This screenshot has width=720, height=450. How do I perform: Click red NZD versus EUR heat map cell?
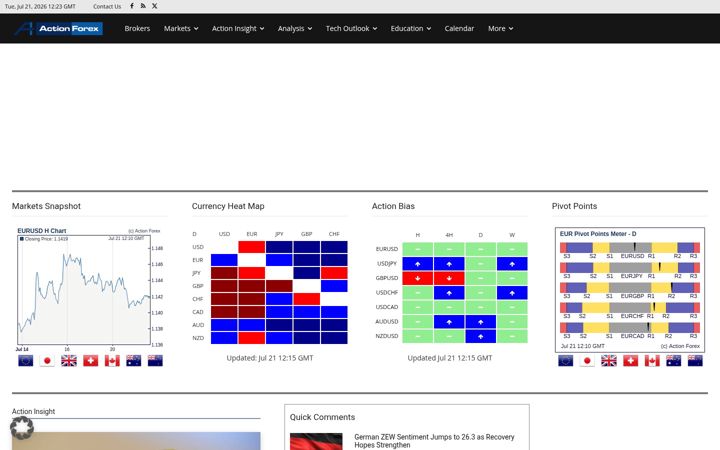click(252, 338)
